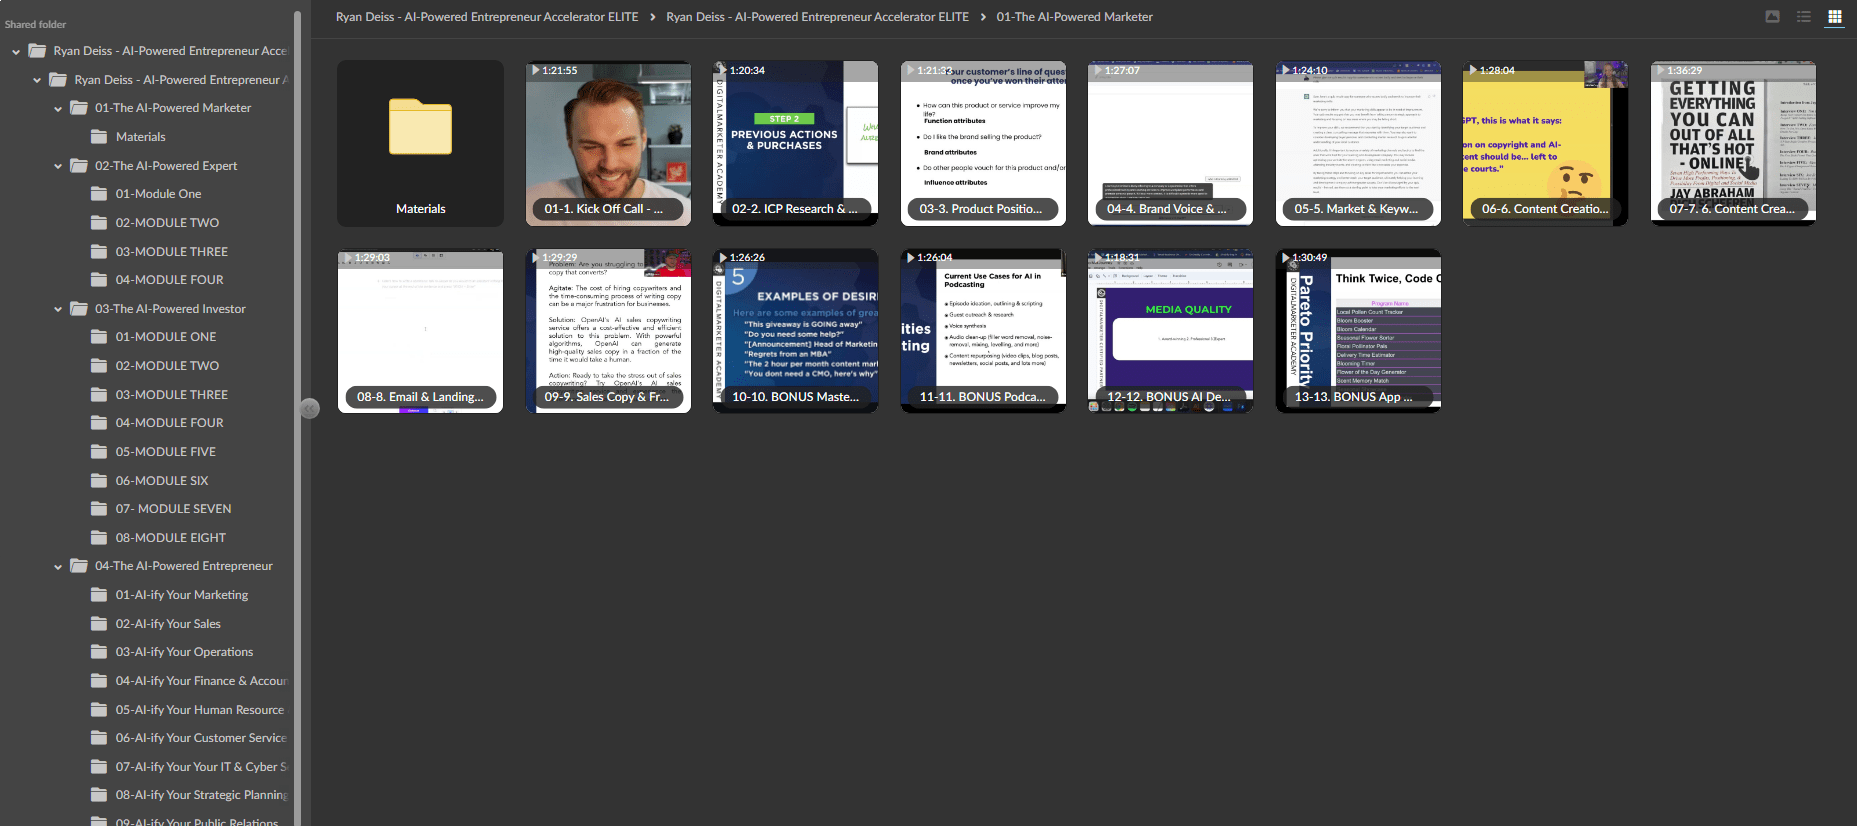Click the sidebar vertical scrollbar
Viewport: 1857px width, 826px height.
click(x=297, y=418)
